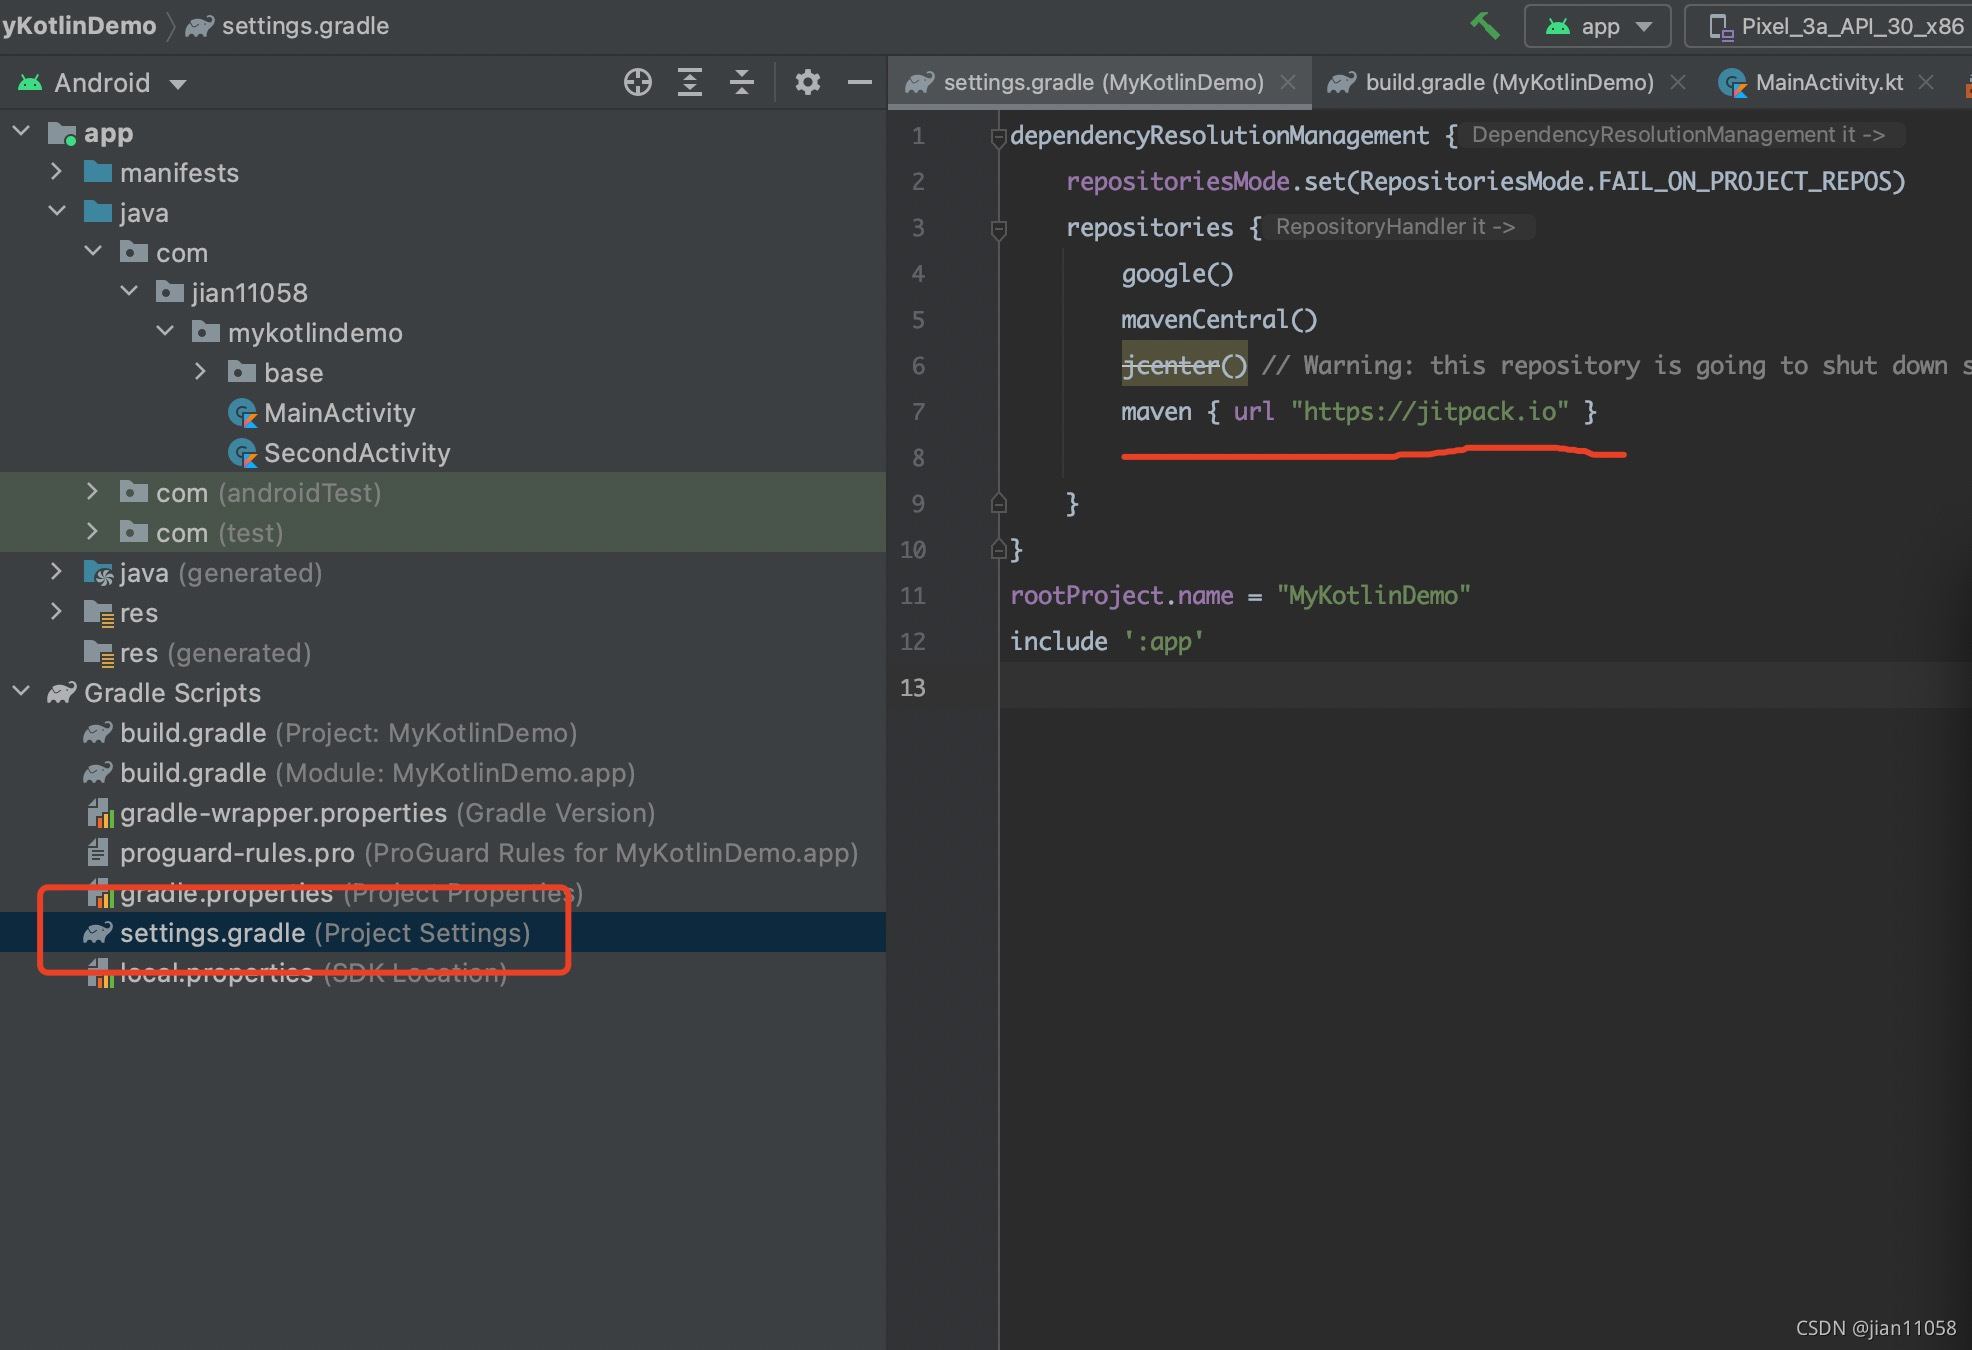Switch to the MainActivity.kt tab
1972x1350 pixels.
[x=1828, y=83]
